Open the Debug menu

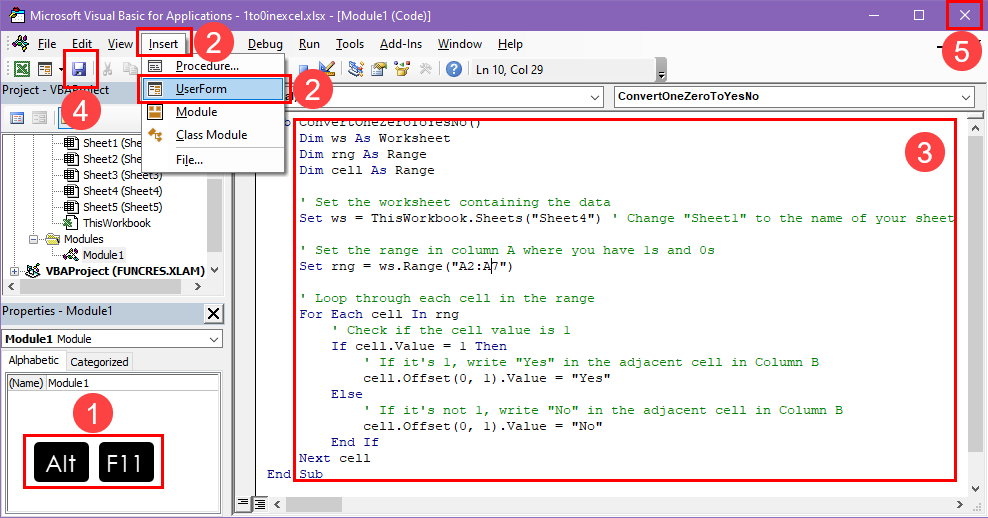[x=265, y=44]
